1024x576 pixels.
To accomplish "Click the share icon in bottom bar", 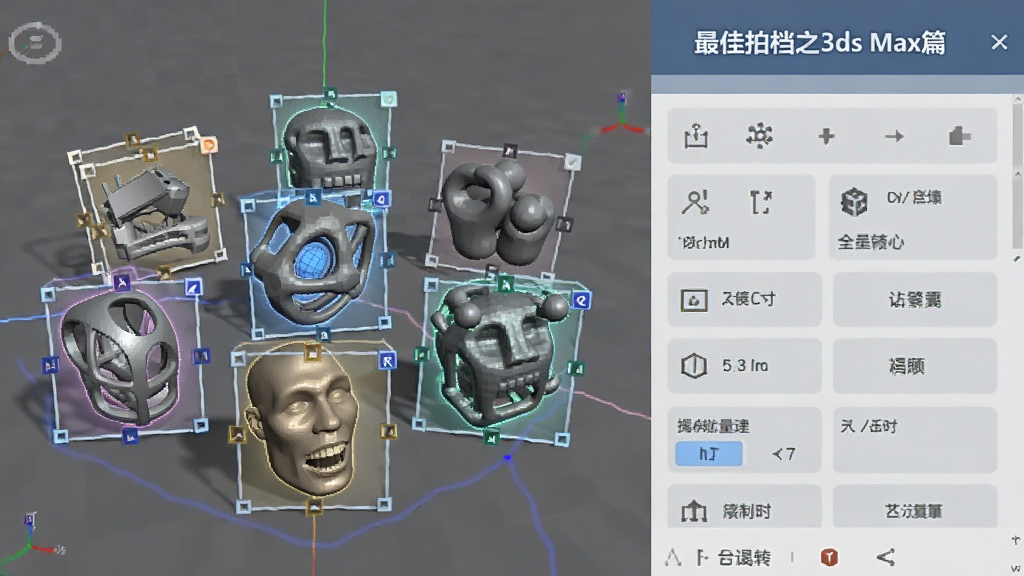I will pyautogui.click(x=886, y=557).
